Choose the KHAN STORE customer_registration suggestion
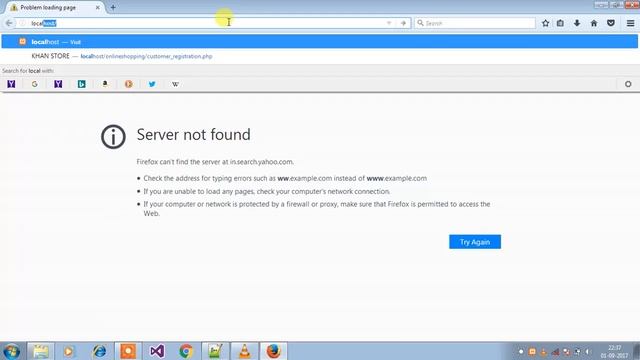Image resolution: width=640 pixels, height=360 pixels. click(x=320, y=56)
